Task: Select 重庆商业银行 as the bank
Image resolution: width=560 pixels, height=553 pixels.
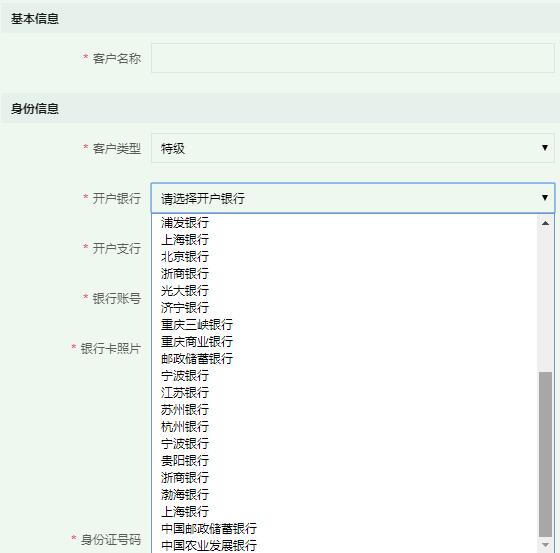Action: tap(344, 342)
